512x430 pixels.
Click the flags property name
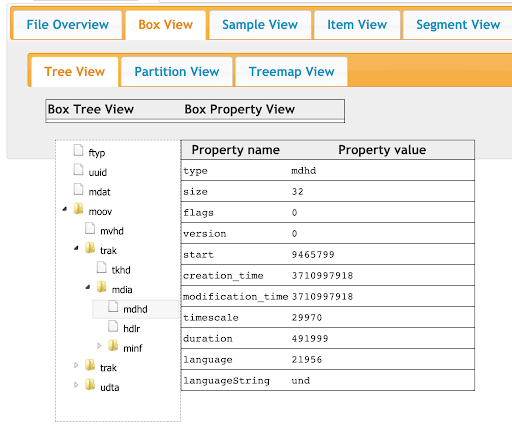pyautogui.click(x=198, y=213)
